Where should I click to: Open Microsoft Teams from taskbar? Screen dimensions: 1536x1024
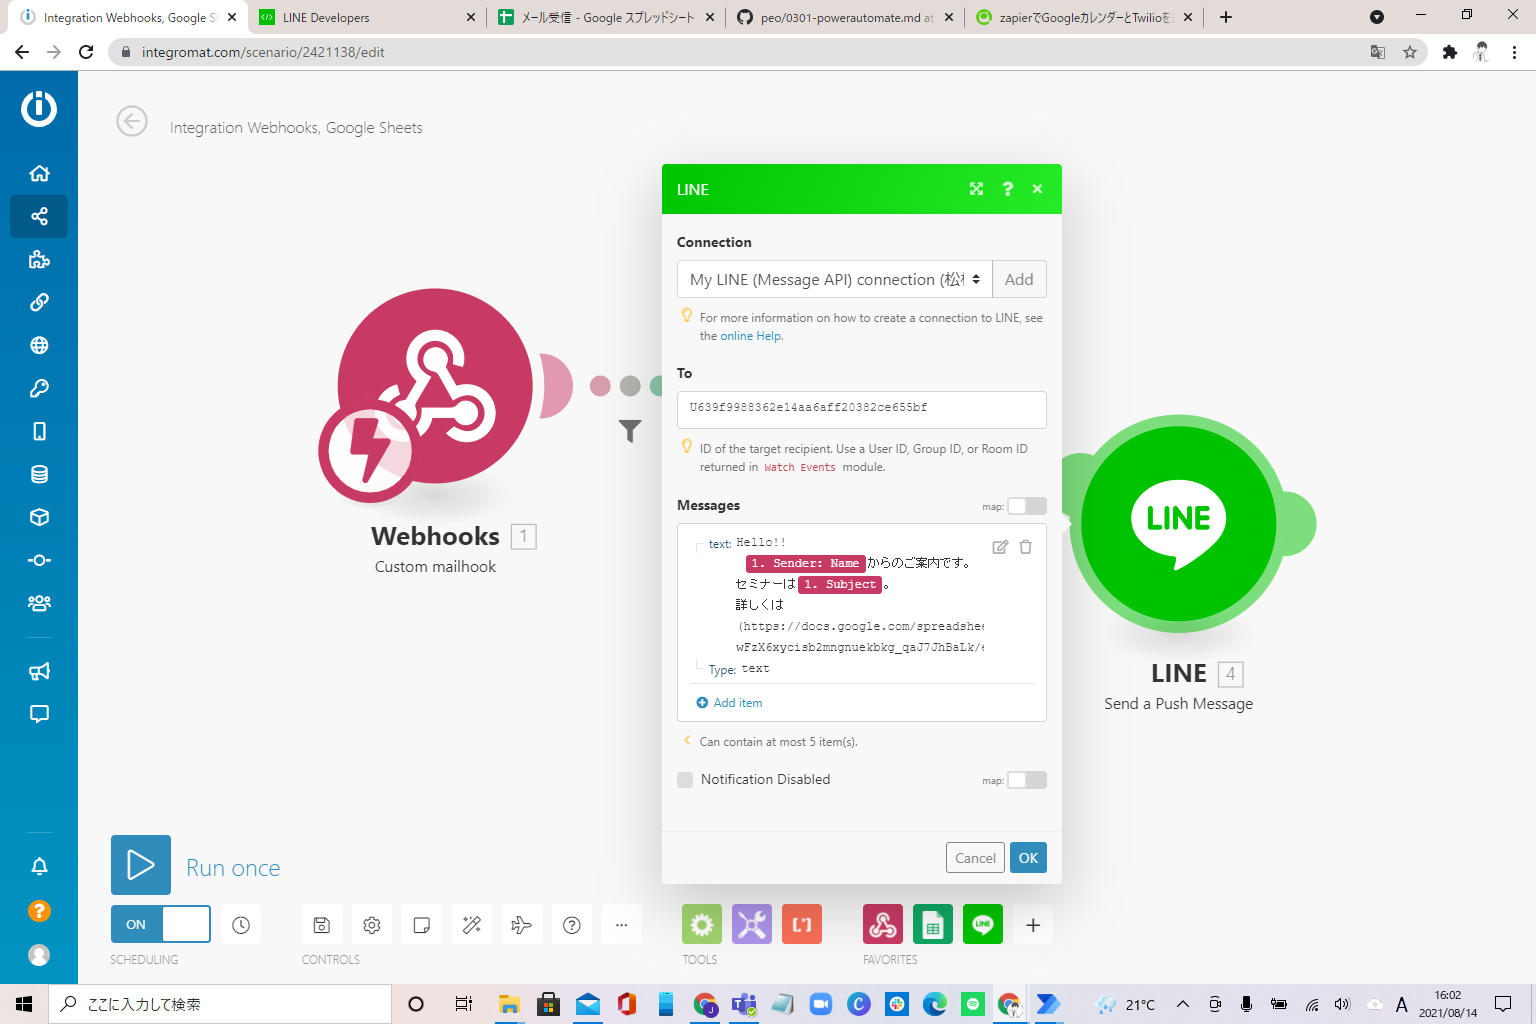click(744, 1004)
